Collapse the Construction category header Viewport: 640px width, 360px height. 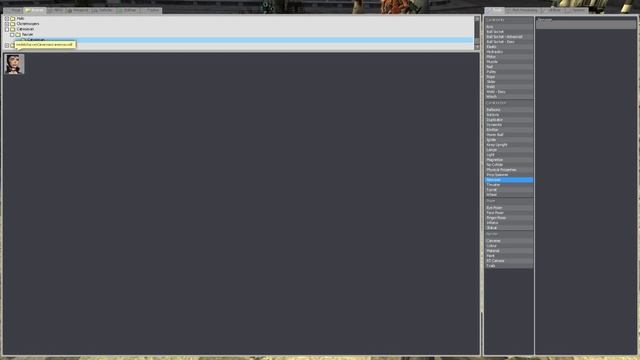pyautogui.click(x=509, y=103)
